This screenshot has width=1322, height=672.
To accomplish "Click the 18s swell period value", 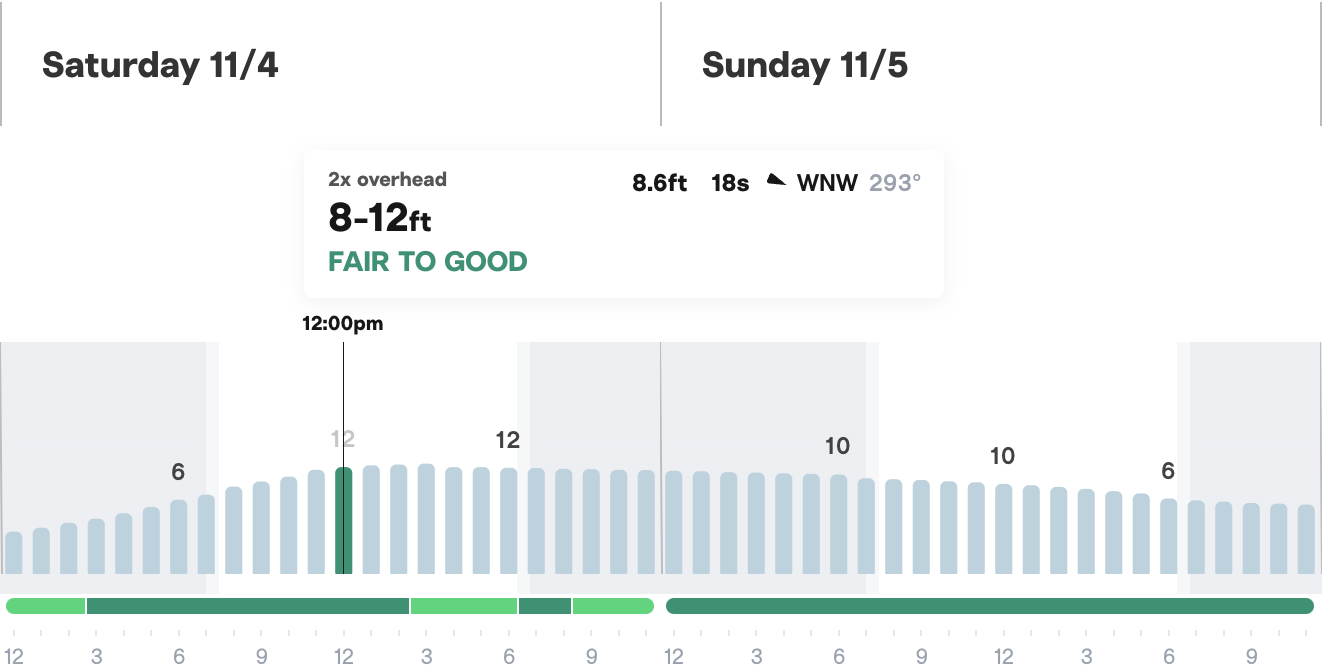I will 730,183.
